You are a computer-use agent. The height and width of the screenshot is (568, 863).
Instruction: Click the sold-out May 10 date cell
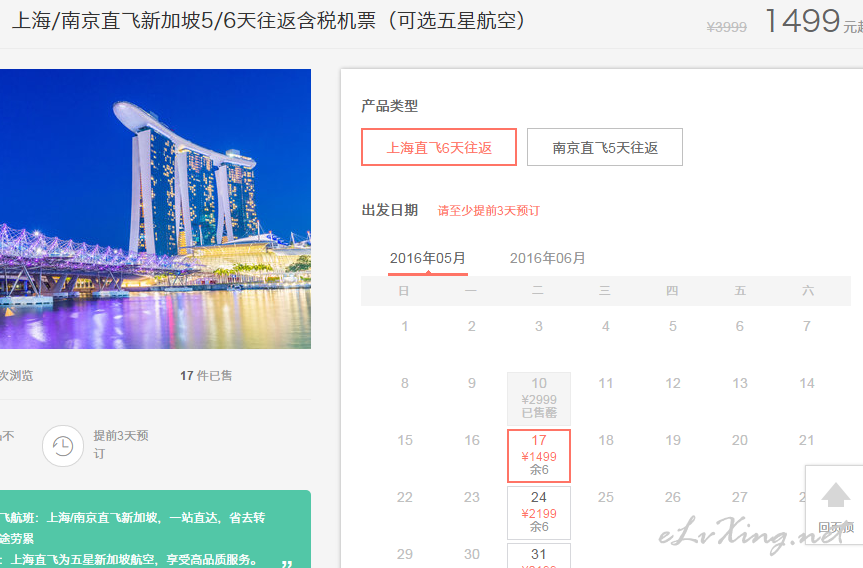click(539, 398)
